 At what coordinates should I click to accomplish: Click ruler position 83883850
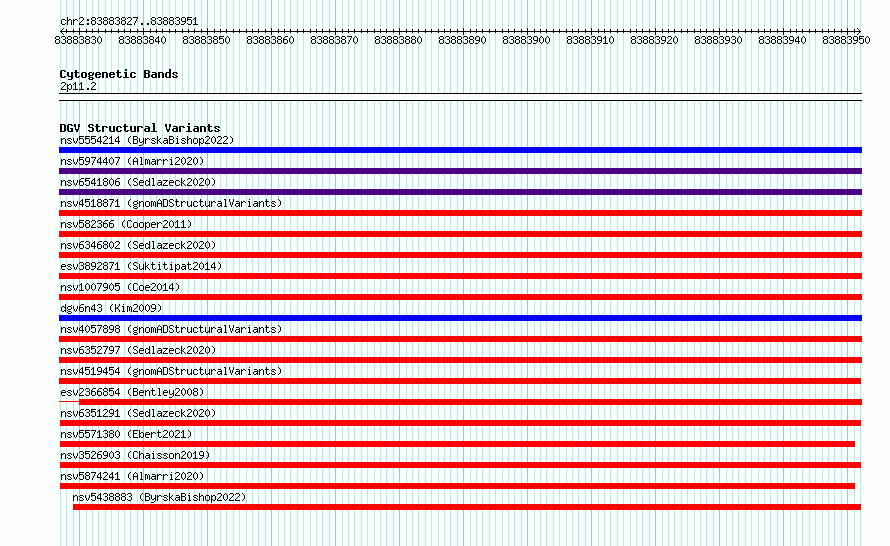[x=207, y=40]
